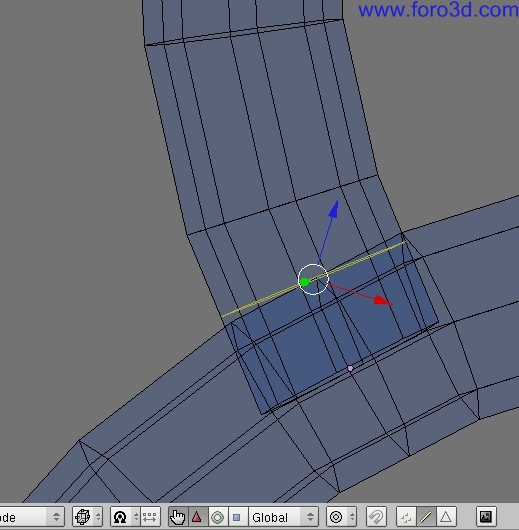Open the mode selector dropdown
This screenshot has width=519, height=530.
click(x=32, y=517)
